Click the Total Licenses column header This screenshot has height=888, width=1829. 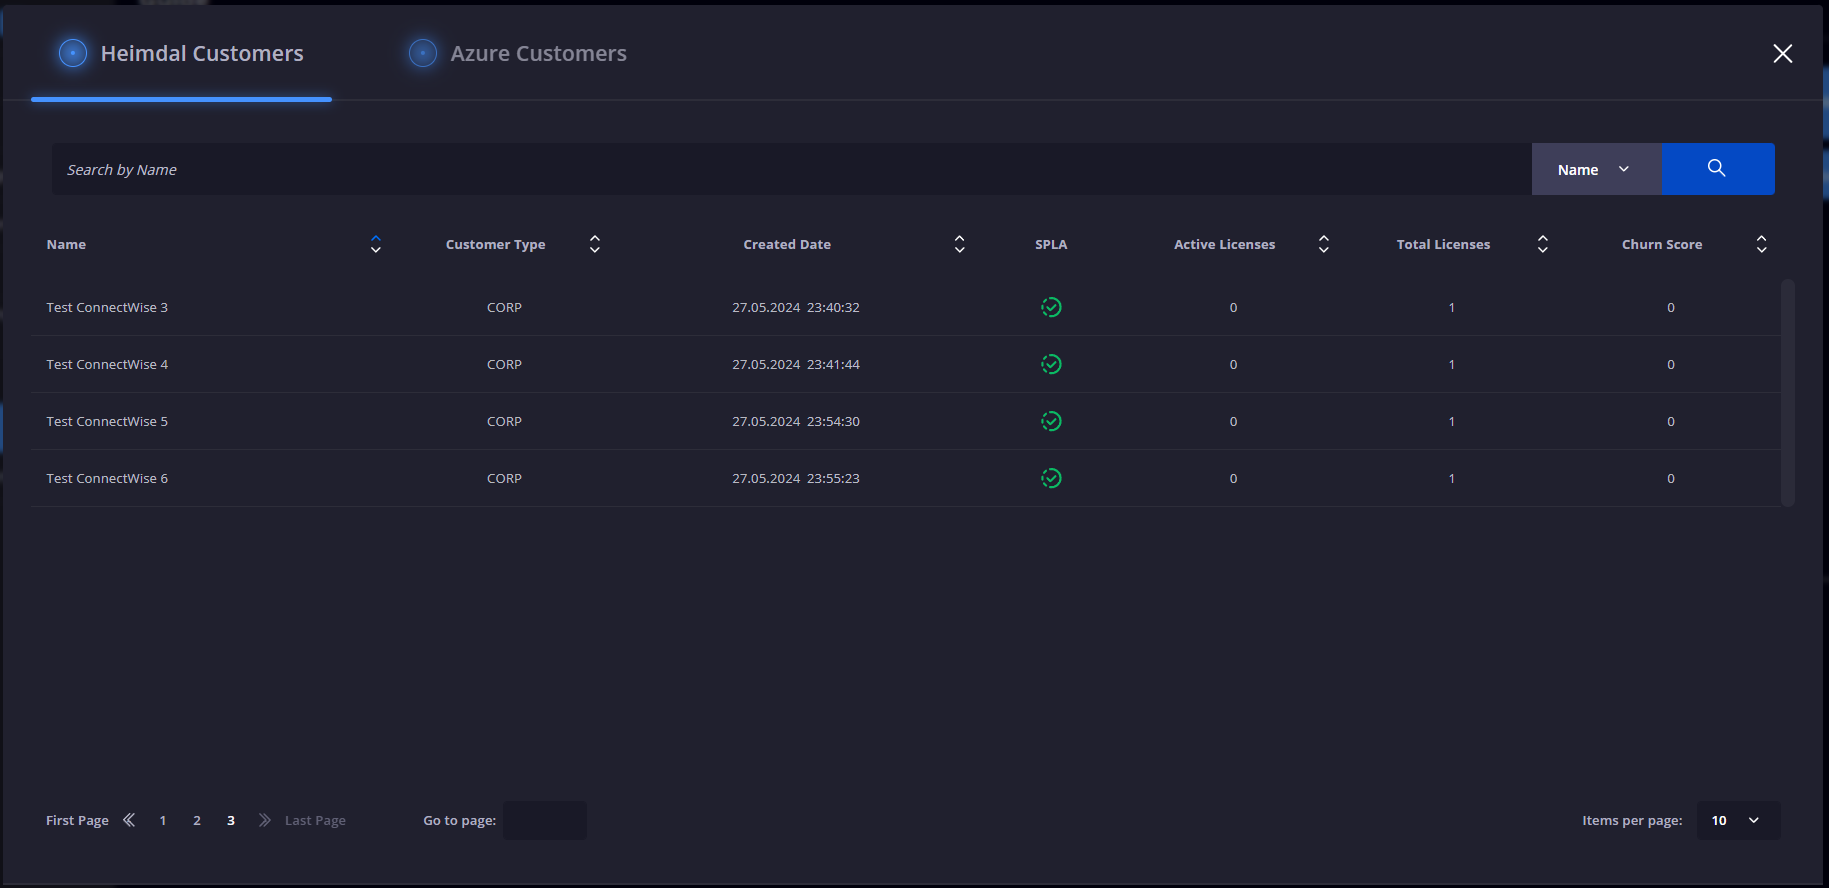pyautogui.click(x=1443, y=244)
